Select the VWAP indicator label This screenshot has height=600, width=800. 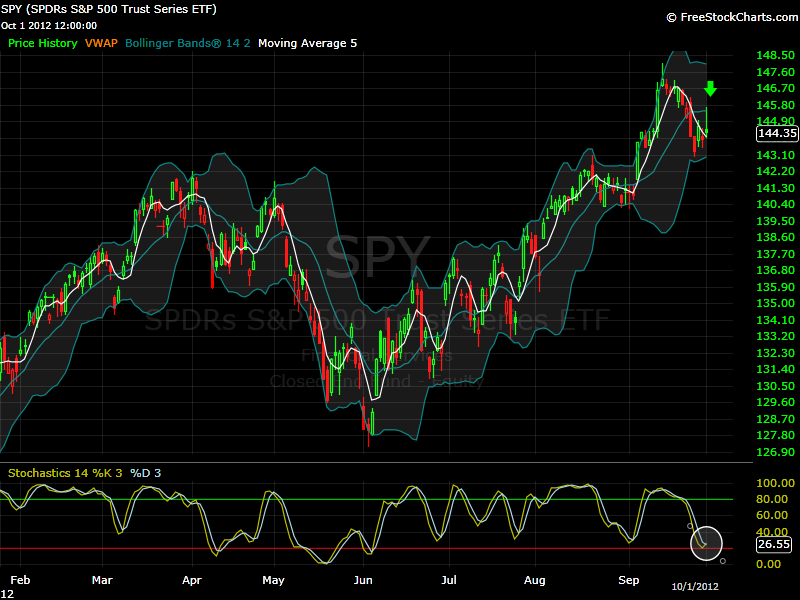tap(101, 43)
